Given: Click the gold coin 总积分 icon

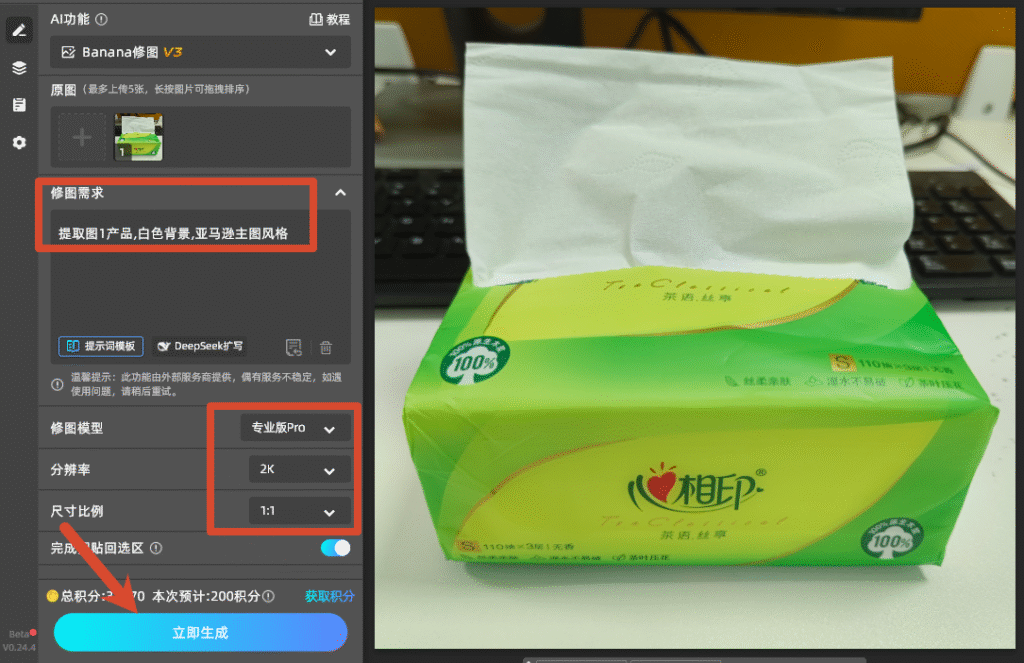Looking at the screenshot, I should coord(52,596).
